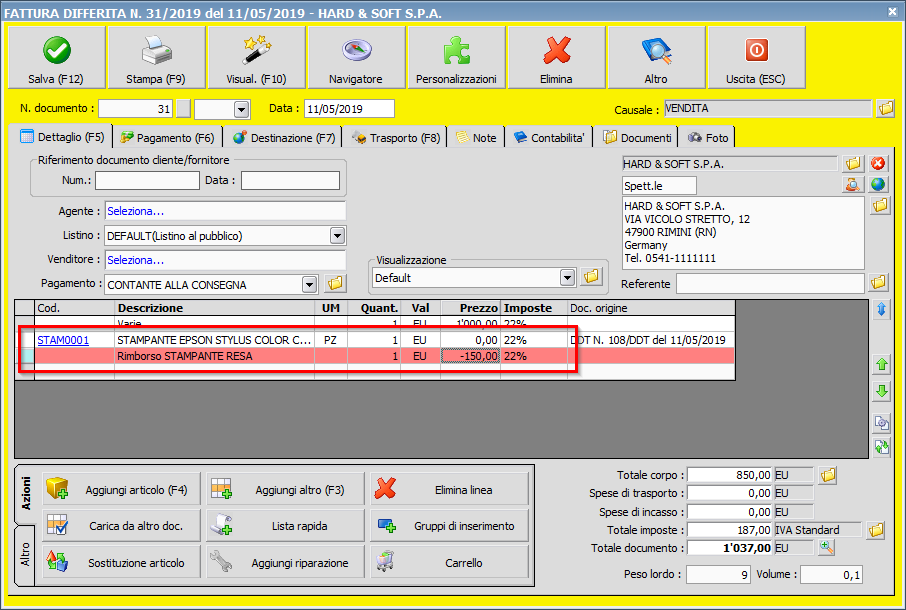Click the reference Num. input field
Screen dimensions: 906x610
(147, 180)
